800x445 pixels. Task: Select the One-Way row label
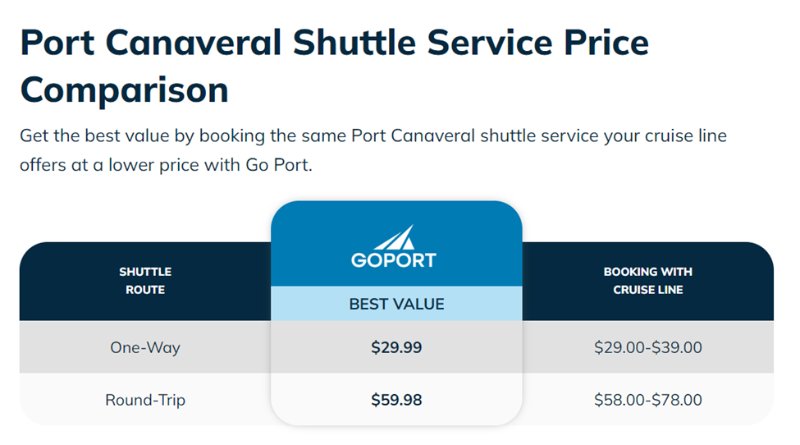pyautogui.click(x=145, y=348)
